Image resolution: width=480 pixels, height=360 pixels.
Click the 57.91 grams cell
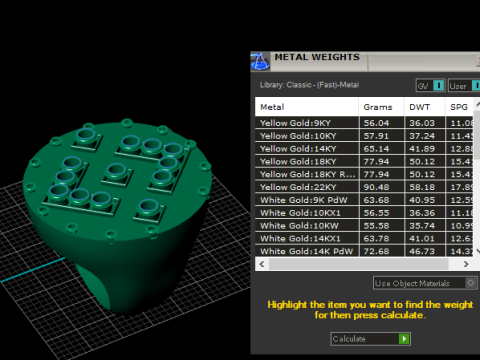click(382, 136)
